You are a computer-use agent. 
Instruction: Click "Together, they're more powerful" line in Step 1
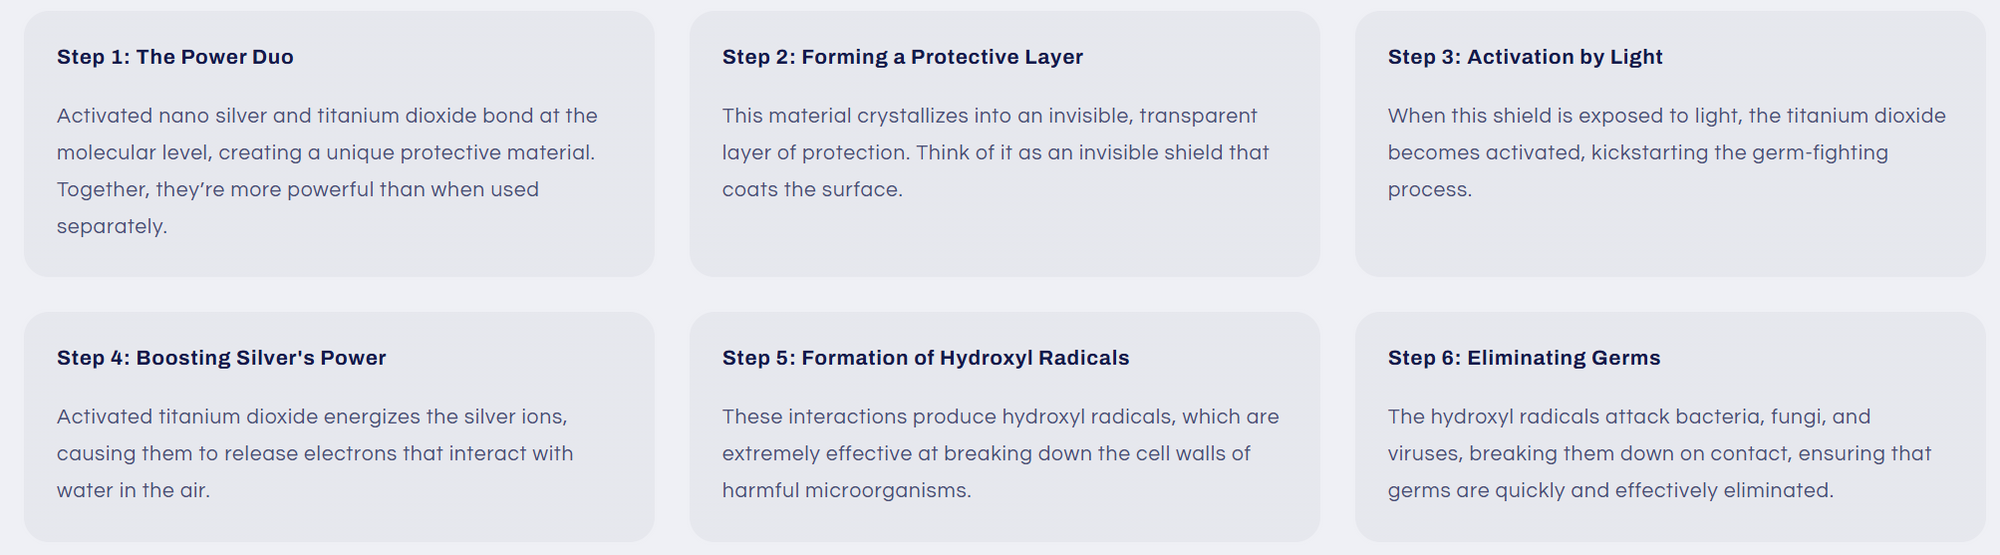(297, 190)
